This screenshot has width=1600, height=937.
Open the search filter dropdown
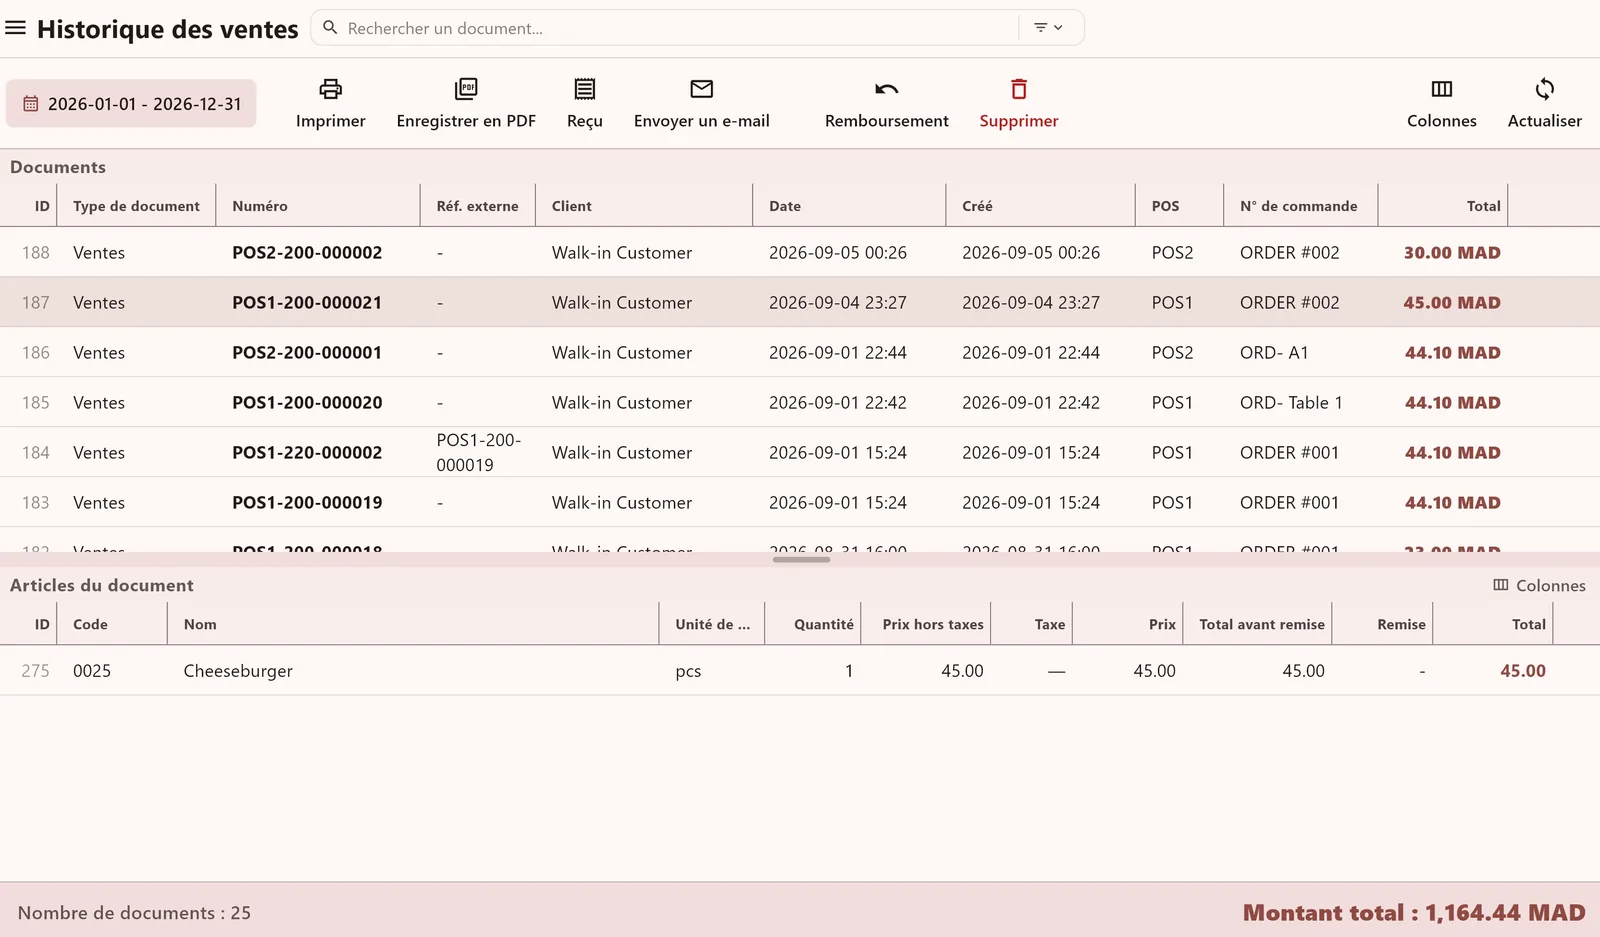click(1048, 28)
